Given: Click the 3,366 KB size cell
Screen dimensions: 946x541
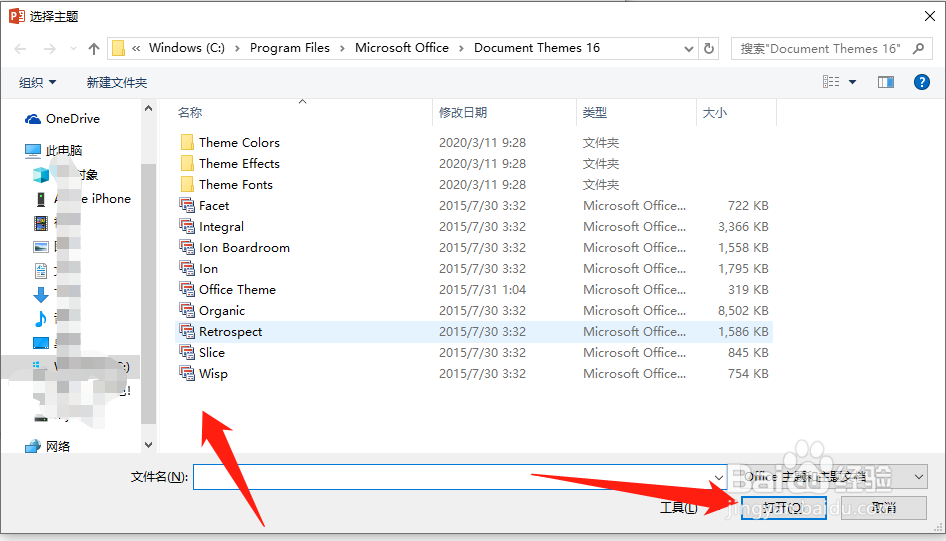Looking at the screenshot, I should point(743,227).
